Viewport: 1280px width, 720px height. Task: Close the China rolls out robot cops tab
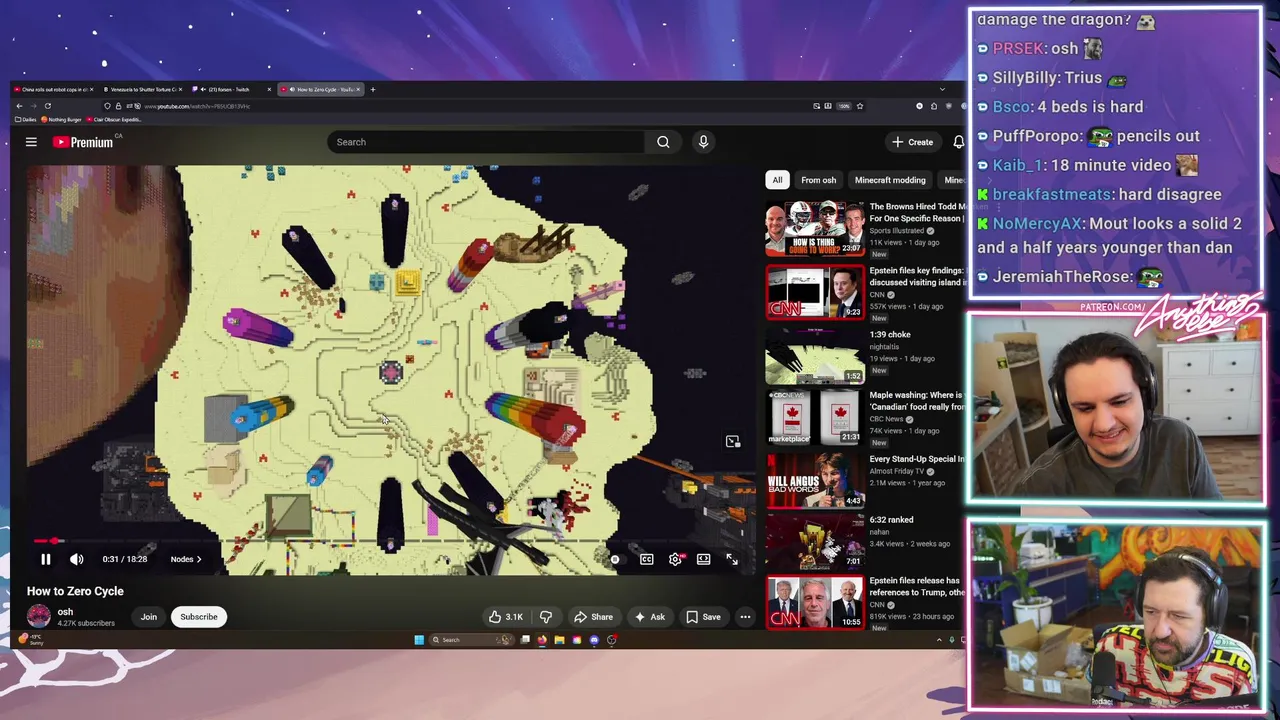point(92,89)
